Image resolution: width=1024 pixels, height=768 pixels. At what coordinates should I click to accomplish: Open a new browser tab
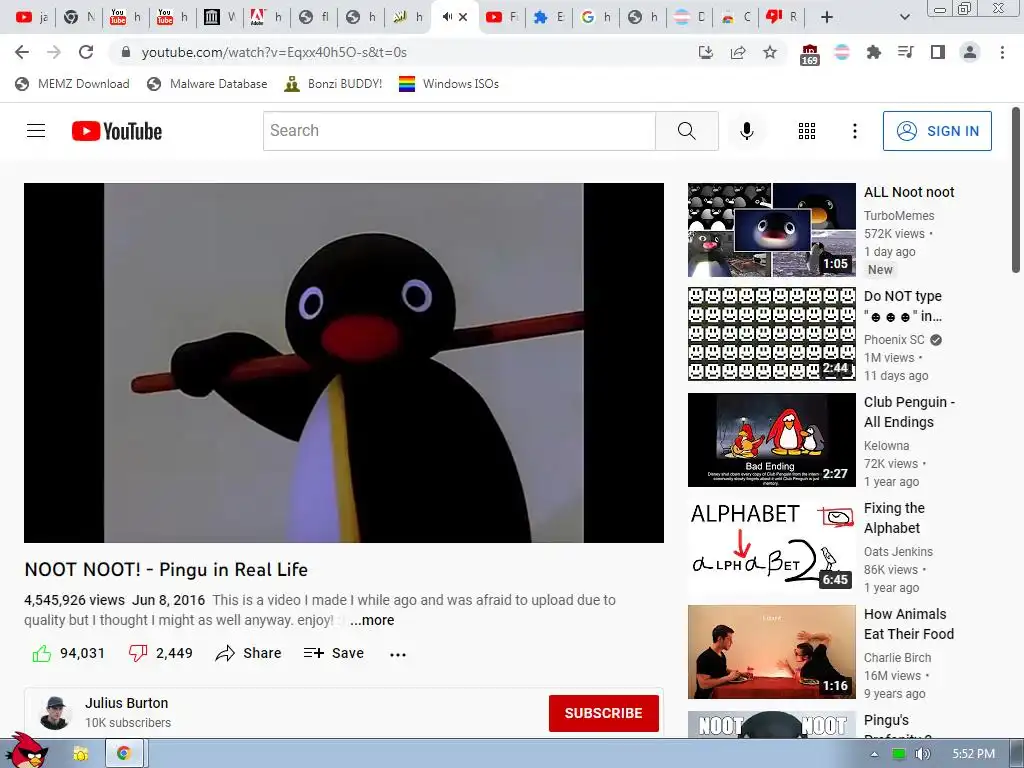click(827, 17)
